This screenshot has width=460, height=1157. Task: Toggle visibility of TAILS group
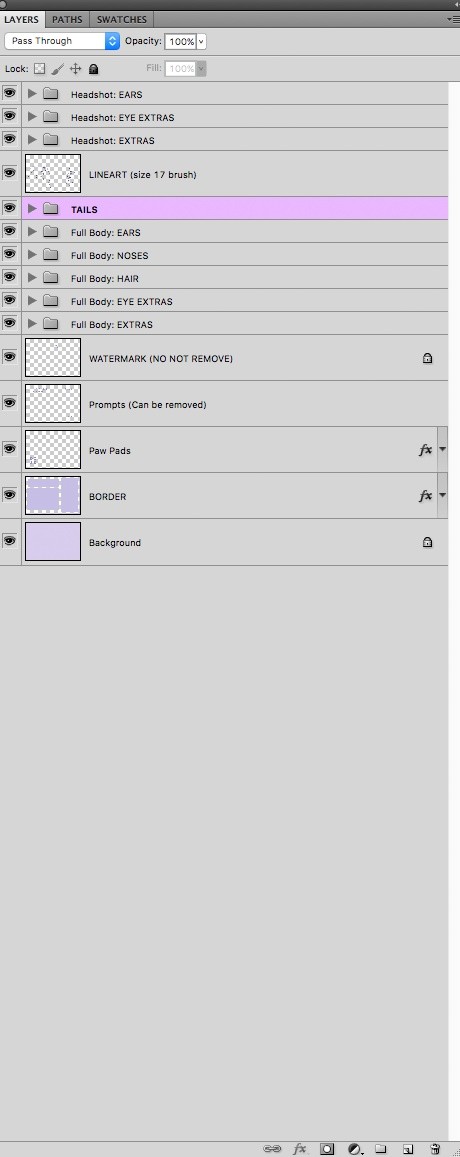click(x=10, y=208)
